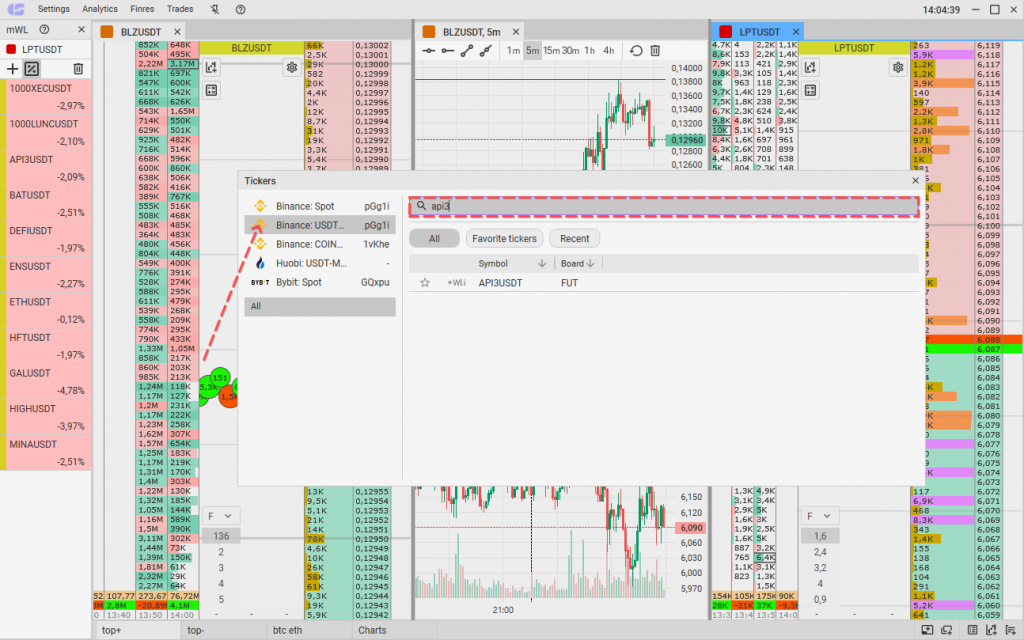The image size is (1024, 640).
Task: Delete chart drawings with trash icon
Action: 655,50
